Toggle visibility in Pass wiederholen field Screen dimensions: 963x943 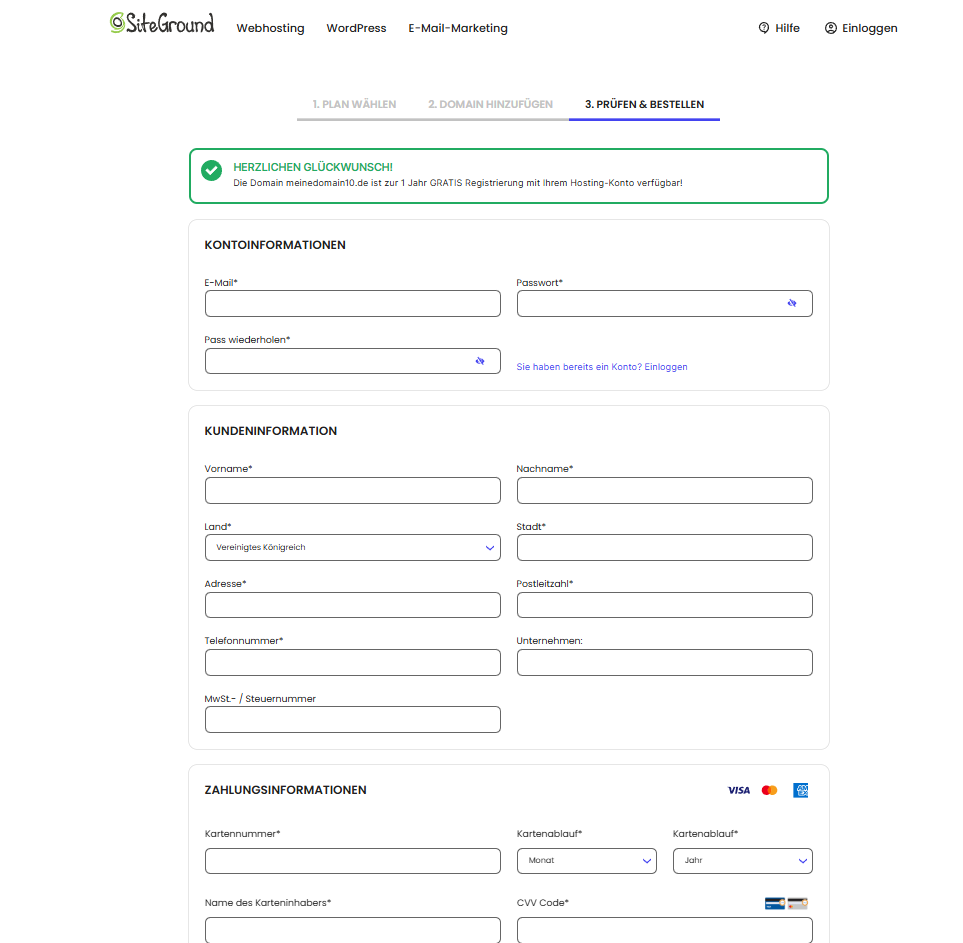pyautogui.click(x=480, y=361)
